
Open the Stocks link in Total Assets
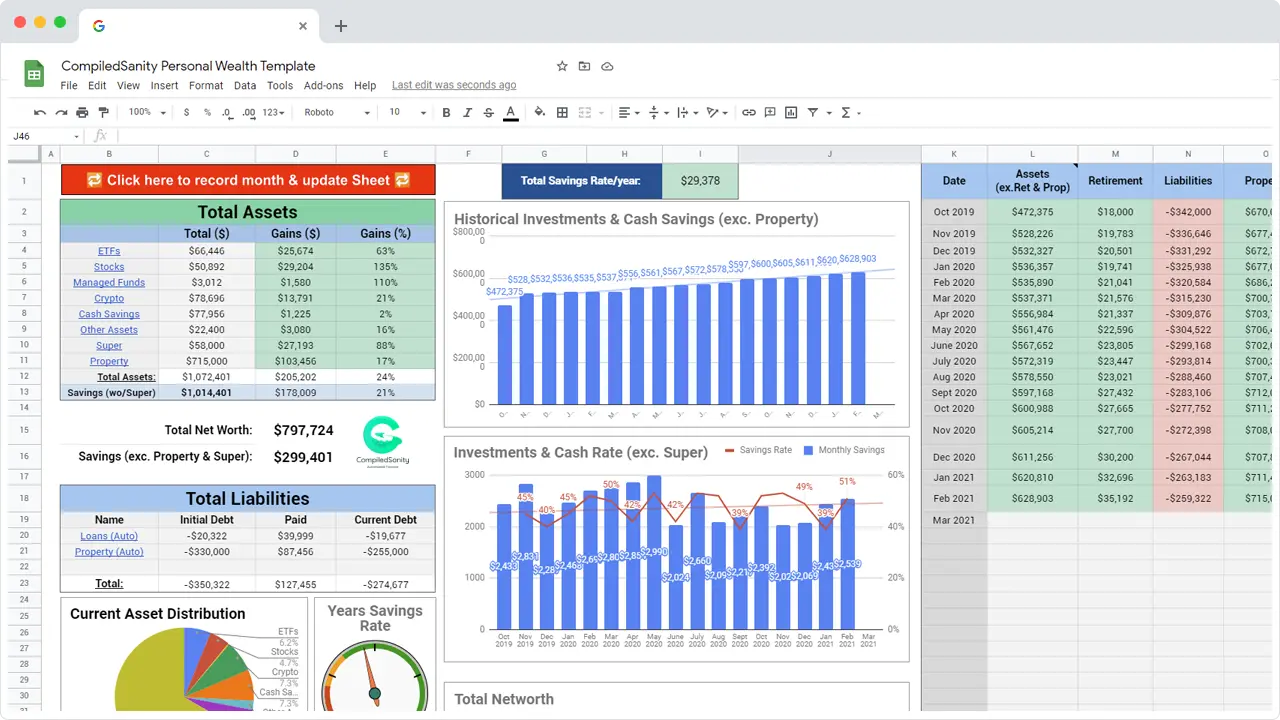(109, 267)
